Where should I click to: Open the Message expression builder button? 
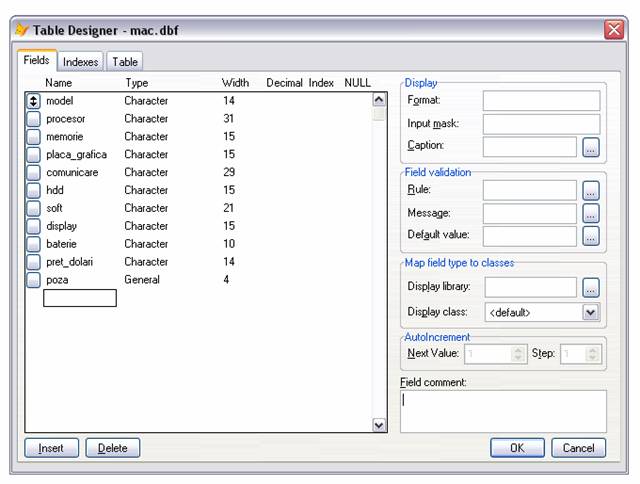click(591, 213)
